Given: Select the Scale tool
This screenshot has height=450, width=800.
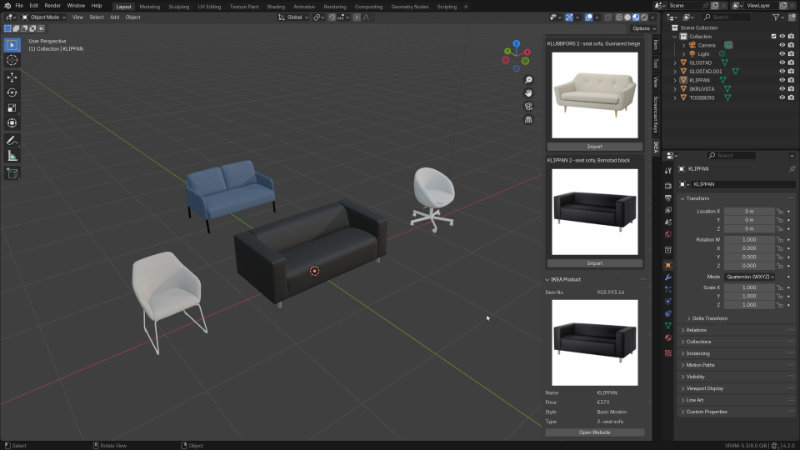Looking at the screenshot, I should pos(12,108).
